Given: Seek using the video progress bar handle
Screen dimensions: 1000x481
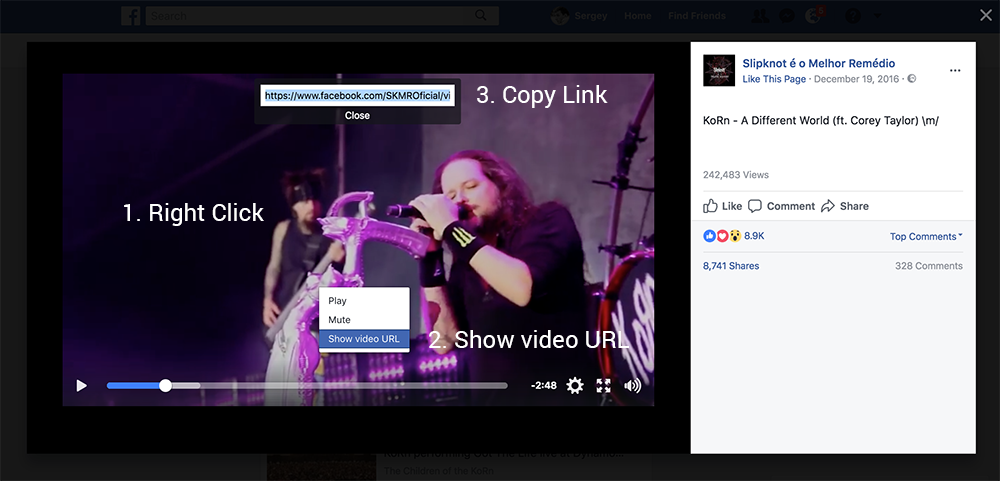Looking at the screenshot, I should tap(165, 385).
